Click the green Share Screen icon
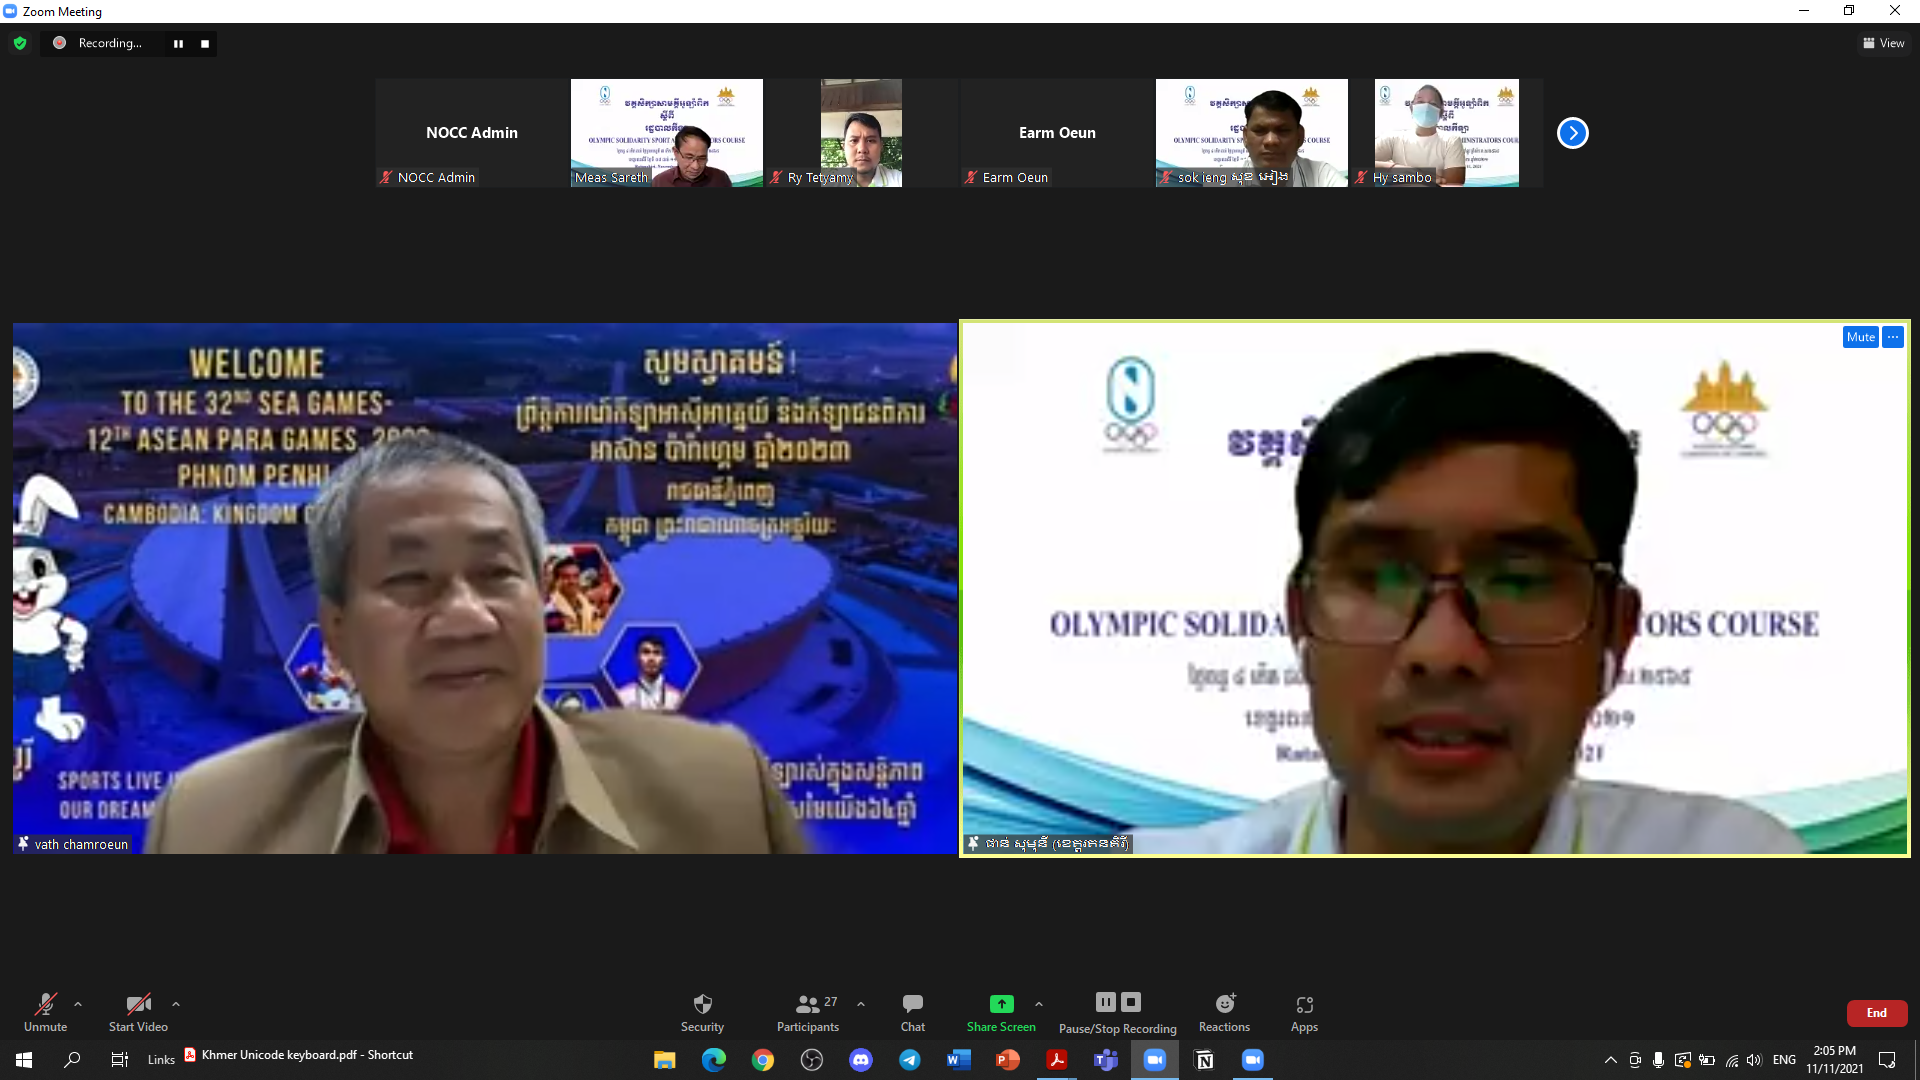This screenshot has height=1080, width=1920. click(1001, 1004)
